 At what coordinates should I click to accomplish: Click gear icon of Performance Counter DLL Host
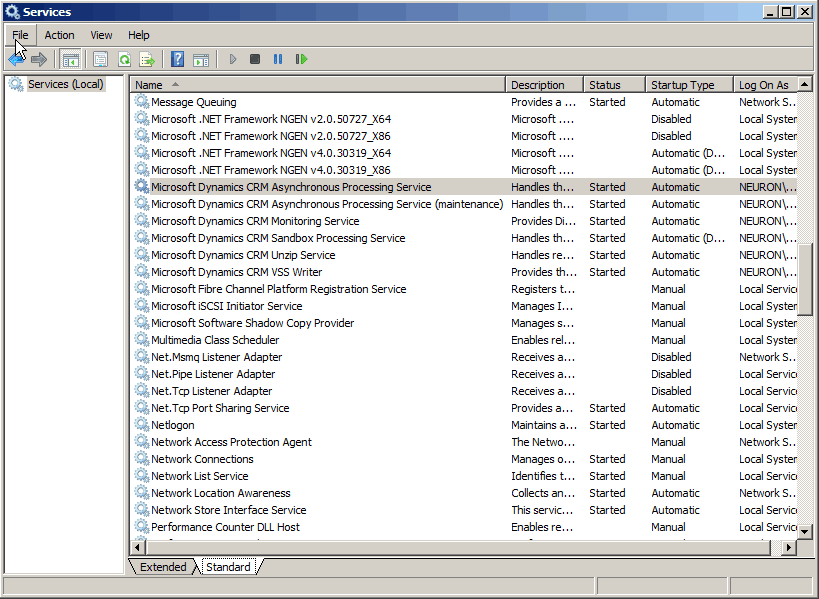pyautogui.click(x=142, y=526)
